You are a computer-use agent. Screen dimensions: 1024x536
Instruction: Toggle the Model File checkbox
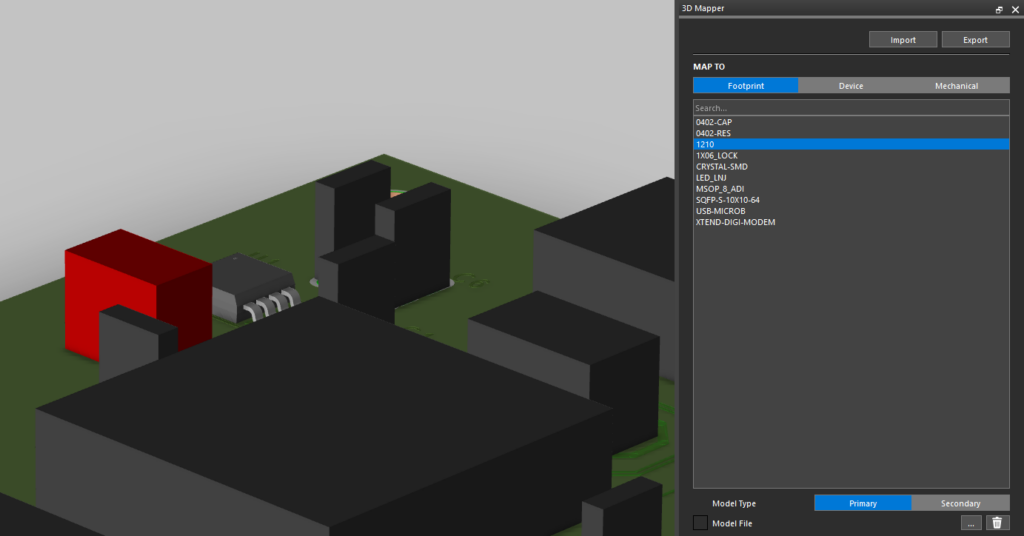pyautogui.click(x=700, y=523)
